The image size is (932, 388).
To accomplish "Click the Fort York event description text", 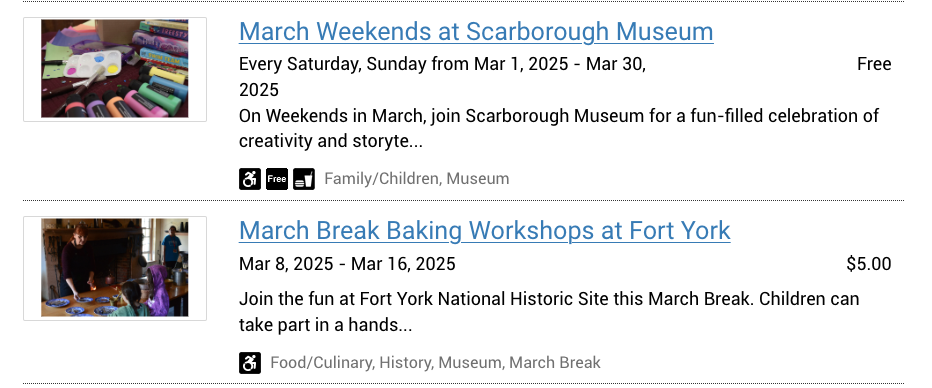I will [x=549, y=311].
